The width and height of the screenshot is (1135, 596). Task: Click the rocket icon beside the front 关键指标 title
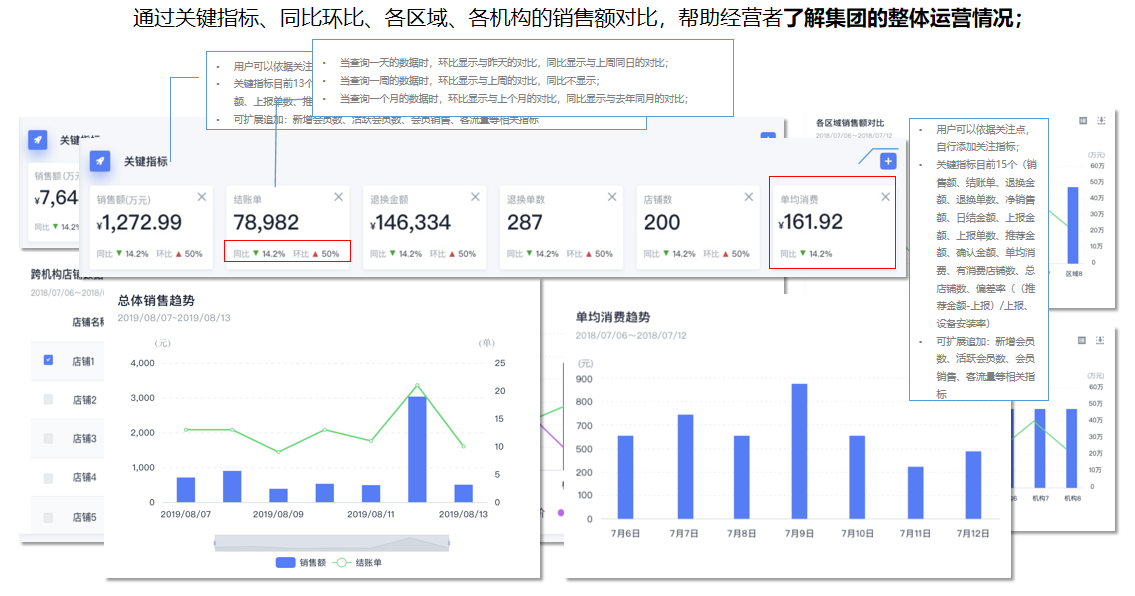[x=100, y=161]
